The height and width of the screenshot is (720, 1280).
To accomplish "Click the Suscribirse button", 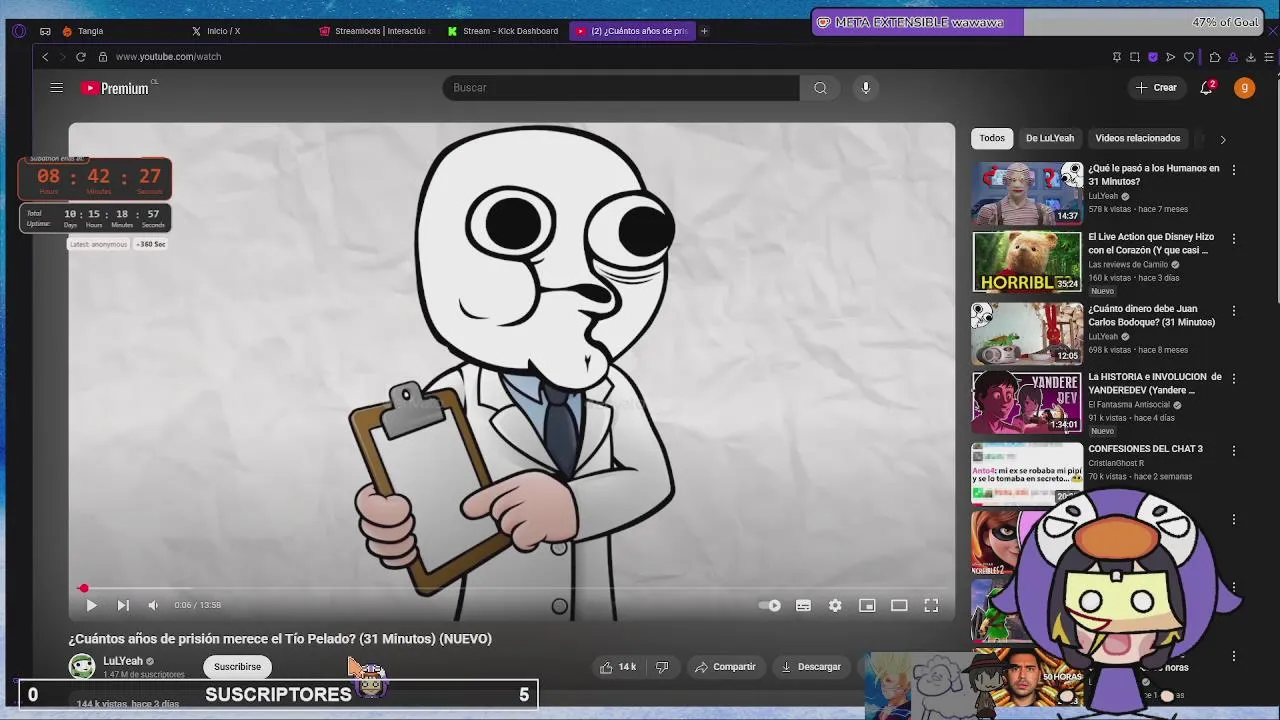I will pos(237,667).
